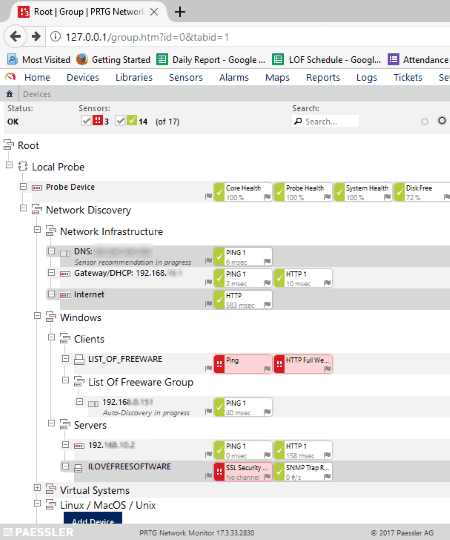Click the red HTTP Full Web sensor icon

point(279,364)
